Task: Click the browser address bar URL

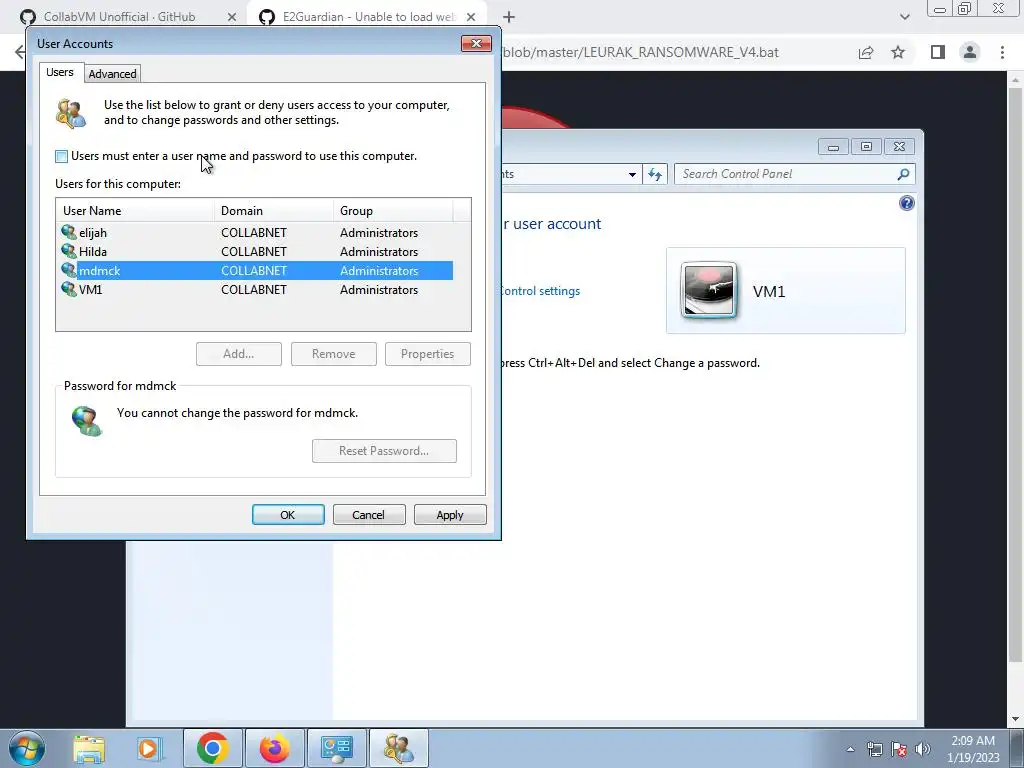Action: [640, 52]
